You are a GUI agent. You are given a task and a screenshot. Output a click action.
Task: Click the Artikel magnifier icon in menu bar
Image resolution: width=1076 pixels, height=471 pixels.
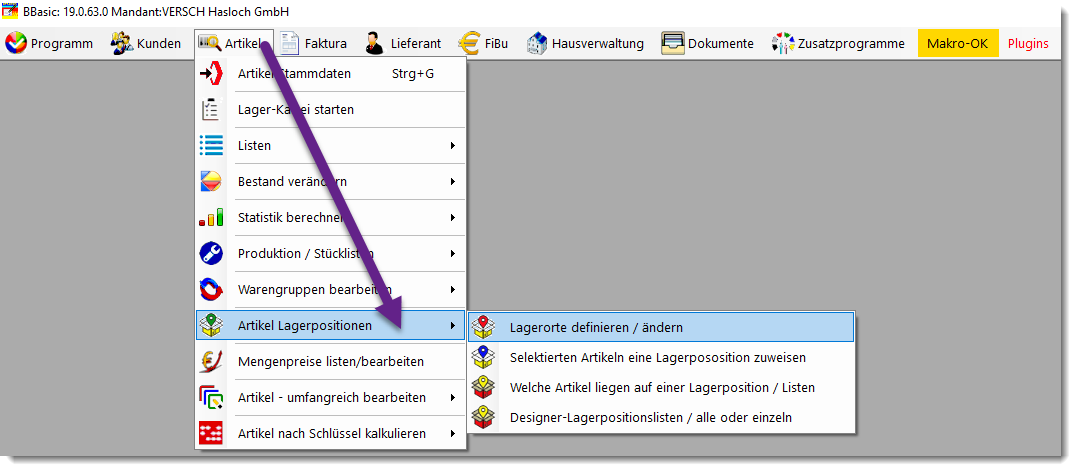(x=209, y=43)
